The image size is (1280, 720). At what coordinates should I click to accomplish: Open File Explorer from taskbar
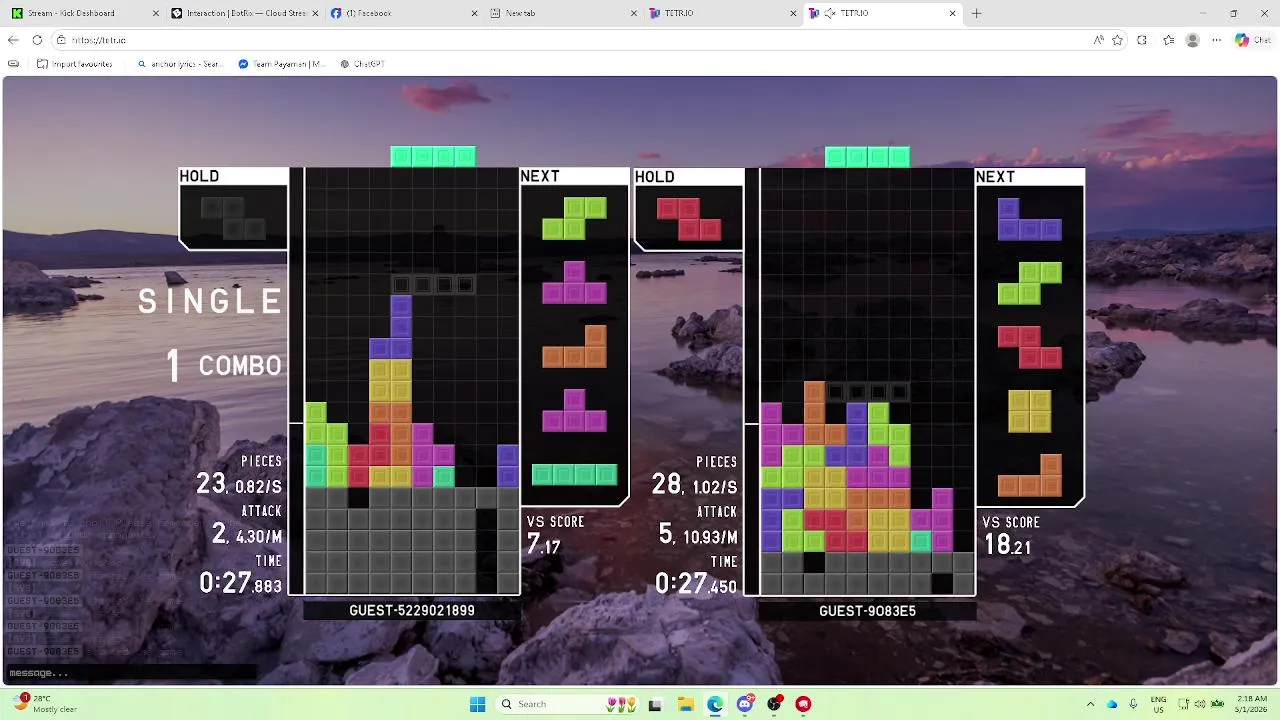(x=685, y=704)
